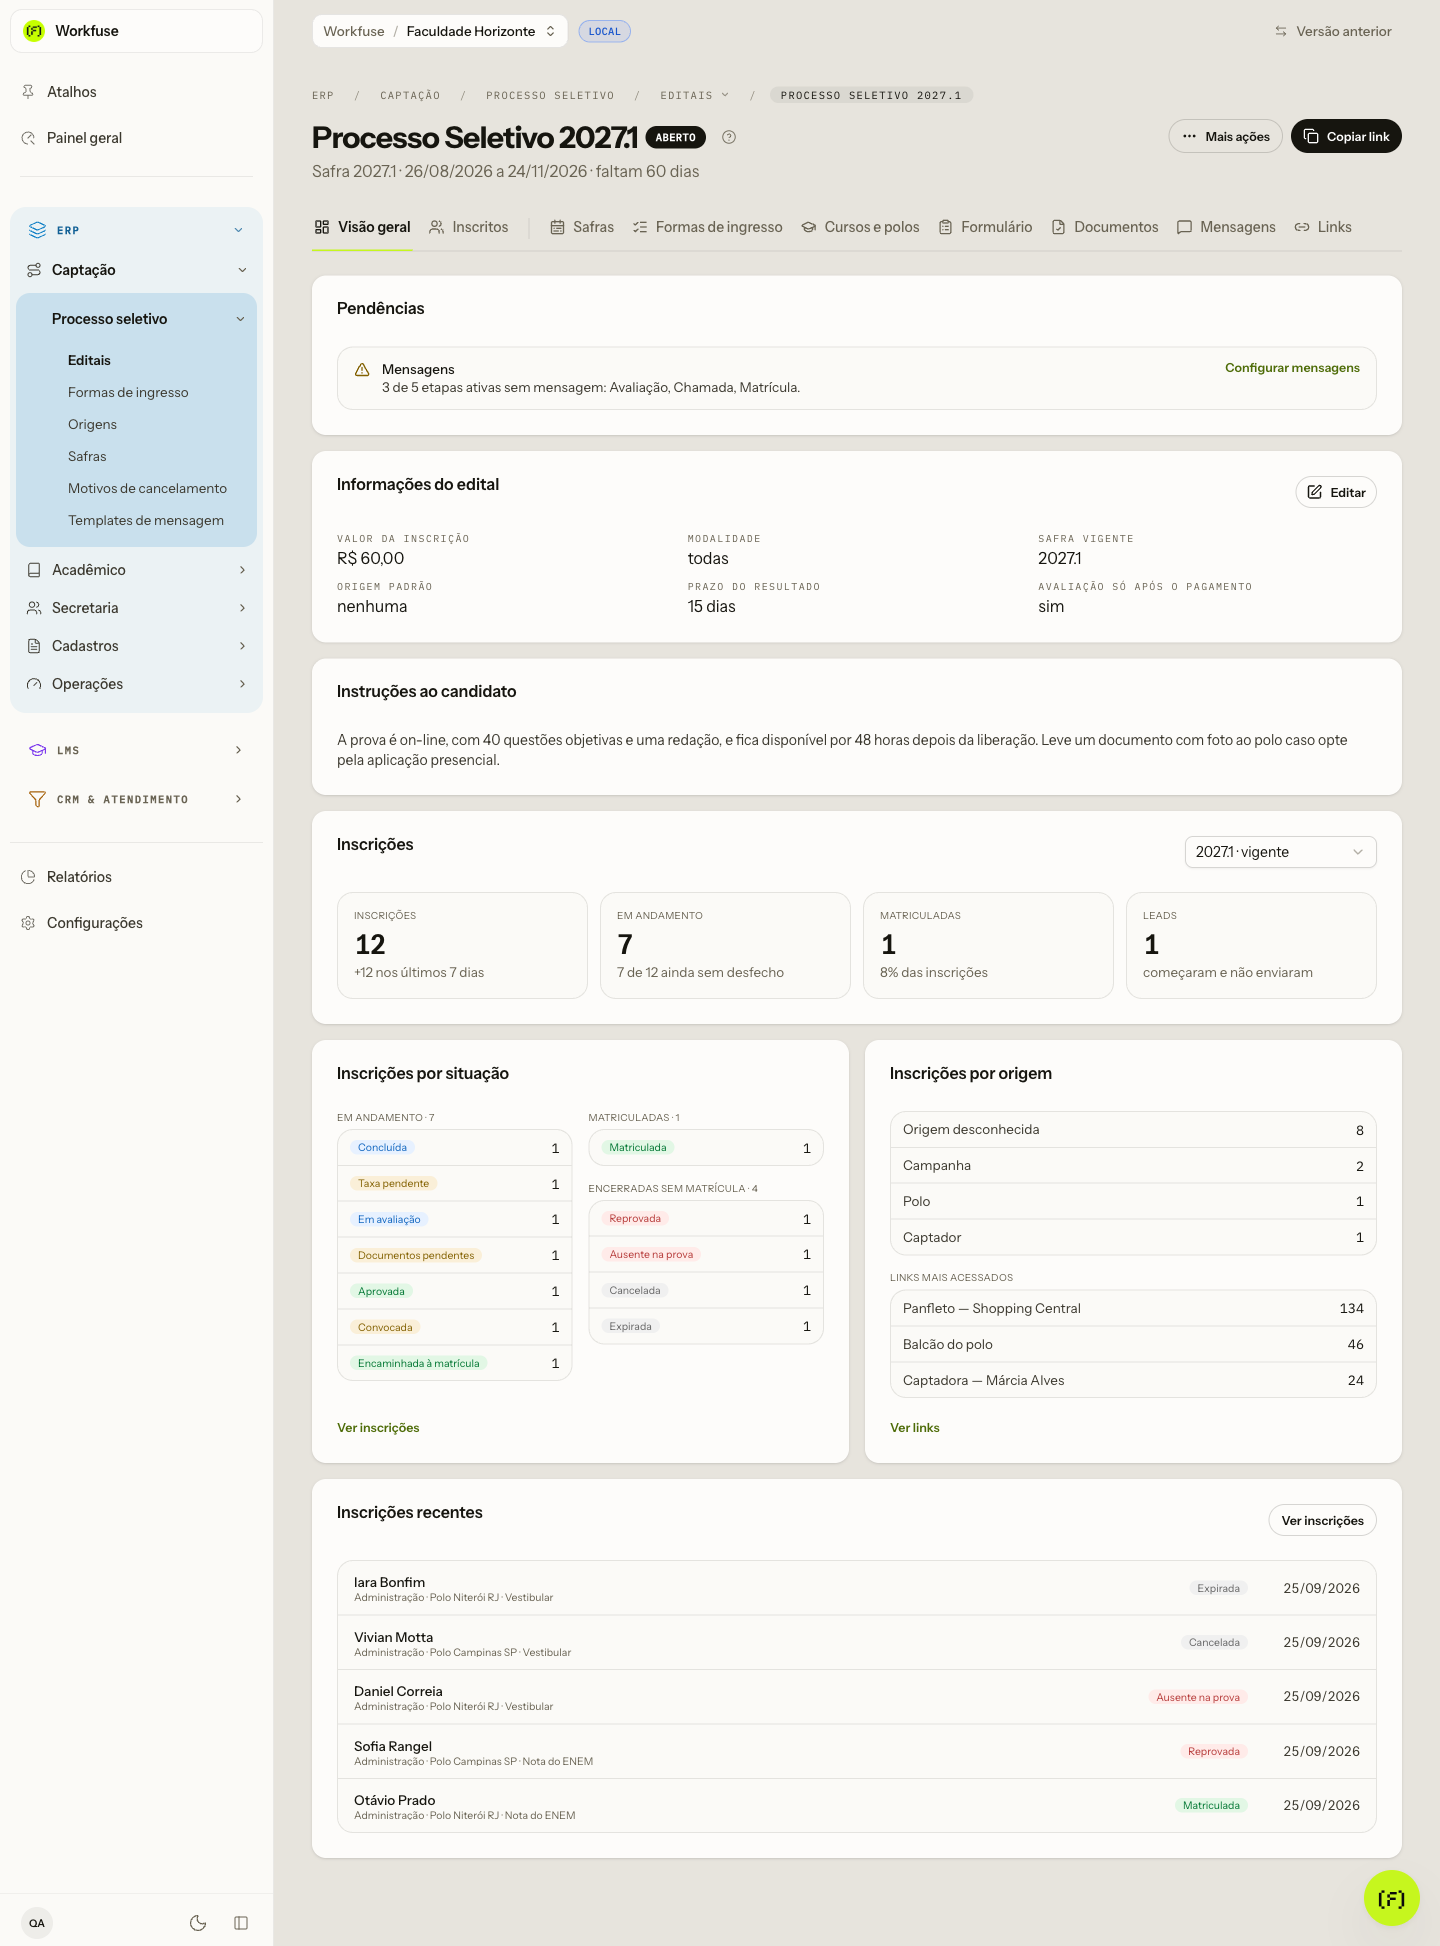
Task: Open floating Workfuse assistant button at bottom right
Action: click(x=1391, y=1898)
